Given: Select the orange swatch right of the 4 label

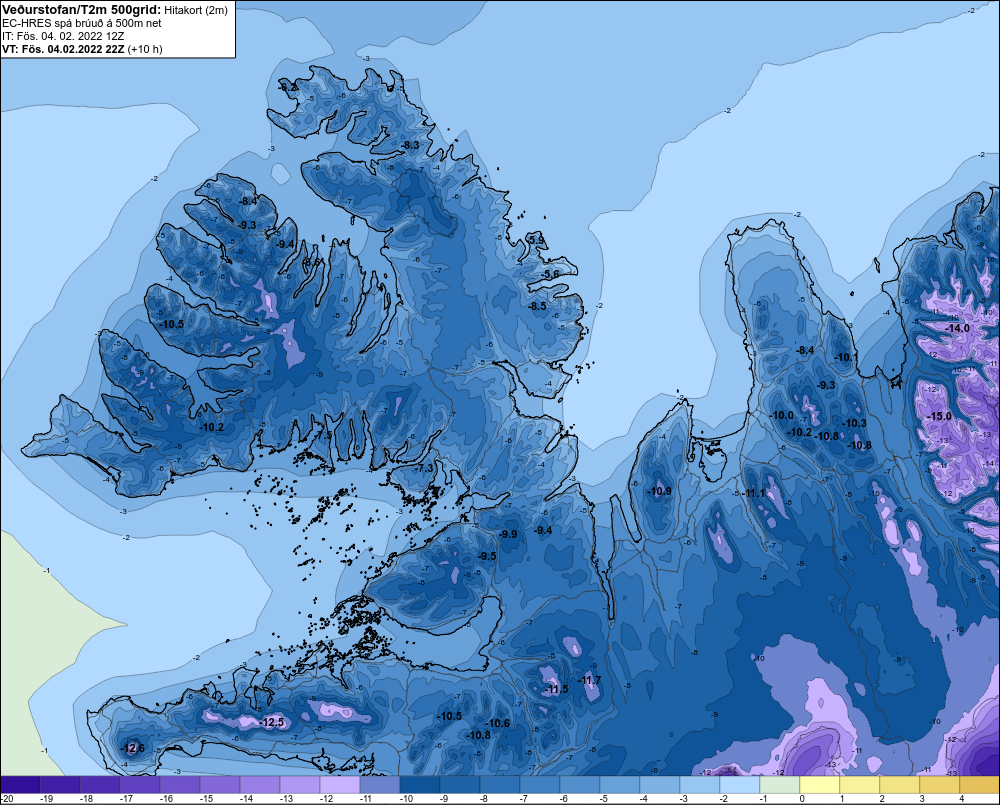Looking at the screenshot, I should click(980, 785).
